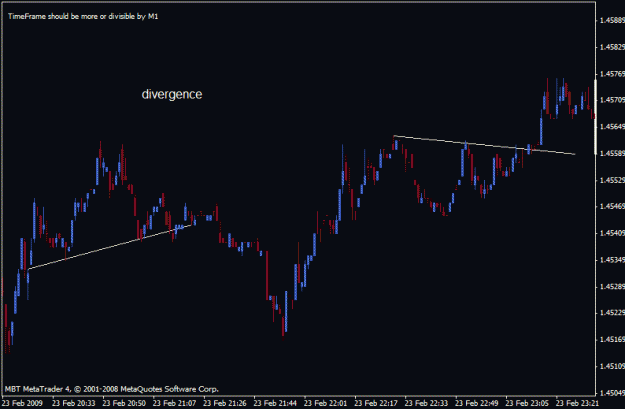Click the "divergence" text label on chart
Screen dimensions: 625x409
tap(172, 94)
